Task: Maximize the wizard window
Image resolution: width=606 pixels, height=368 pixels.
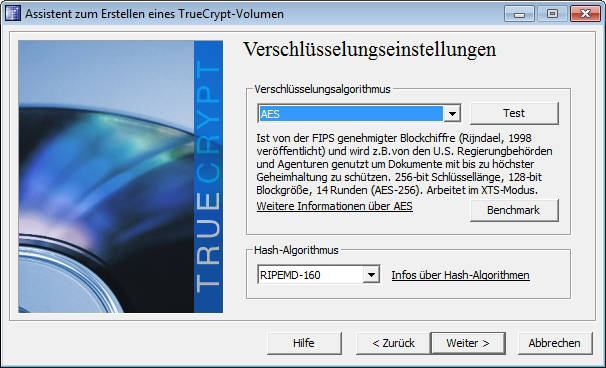Action: [x=552, y=14]
